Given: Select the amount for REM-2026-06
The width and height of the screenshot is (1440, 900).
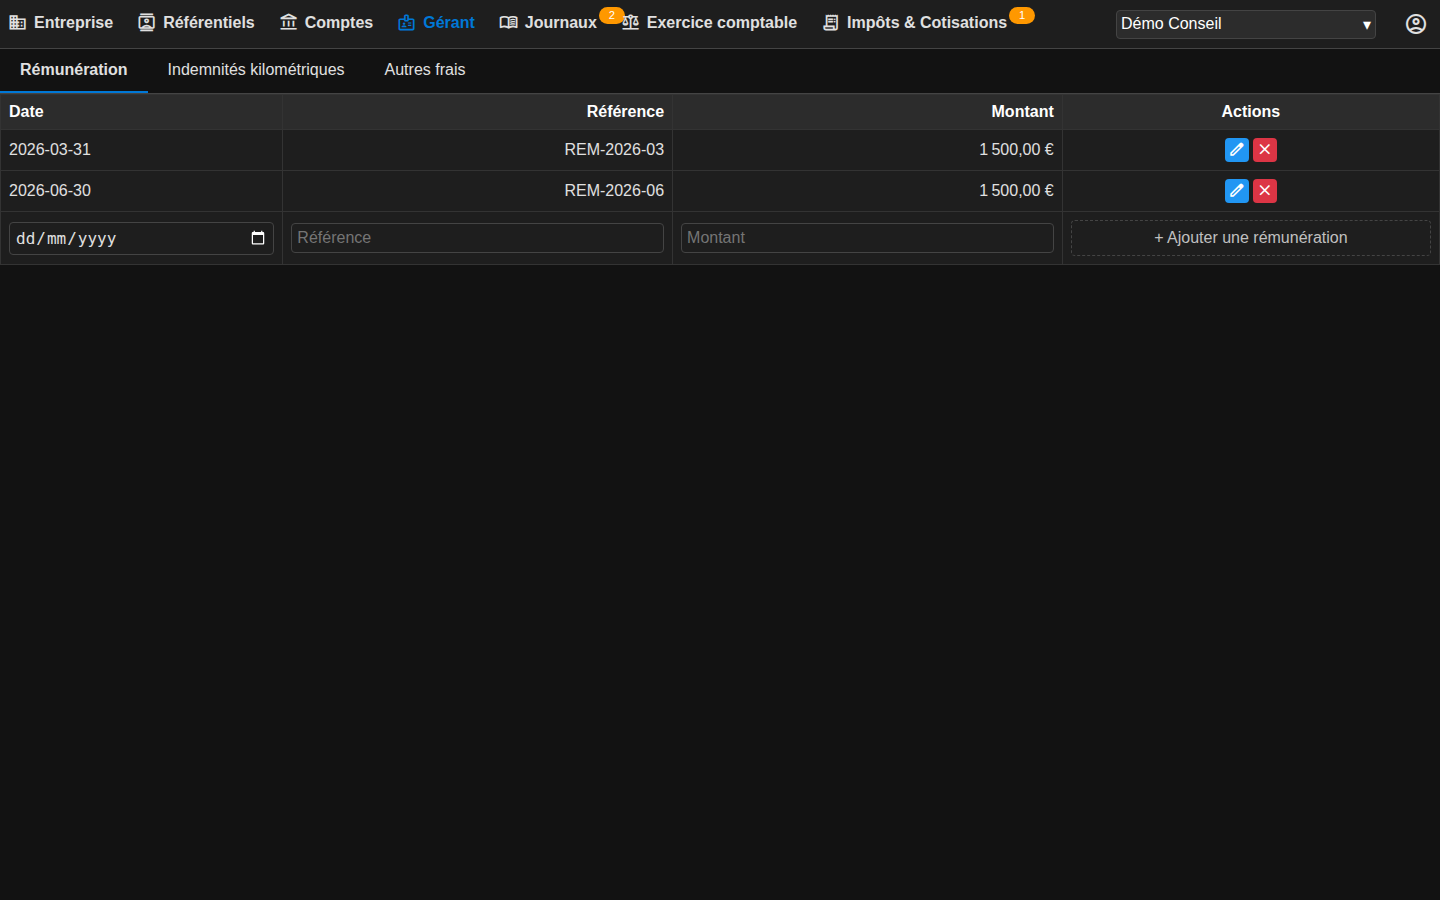Looking at the screenshot, I should point(867,191).
